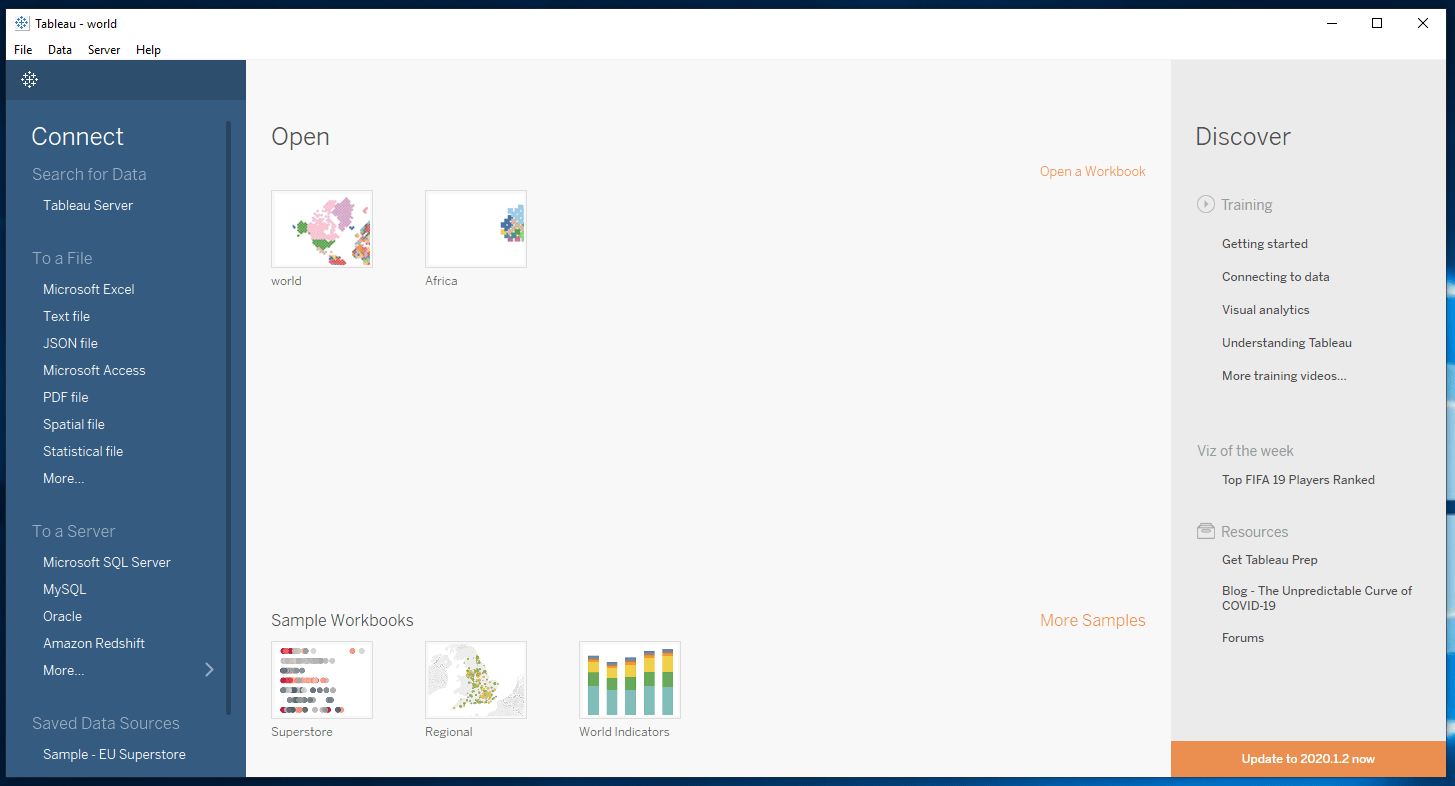Image resolution: width=1455 pixels, height=786 pixels.
Task: Click Get Tableau Prep link
Action: [1270, 559]
